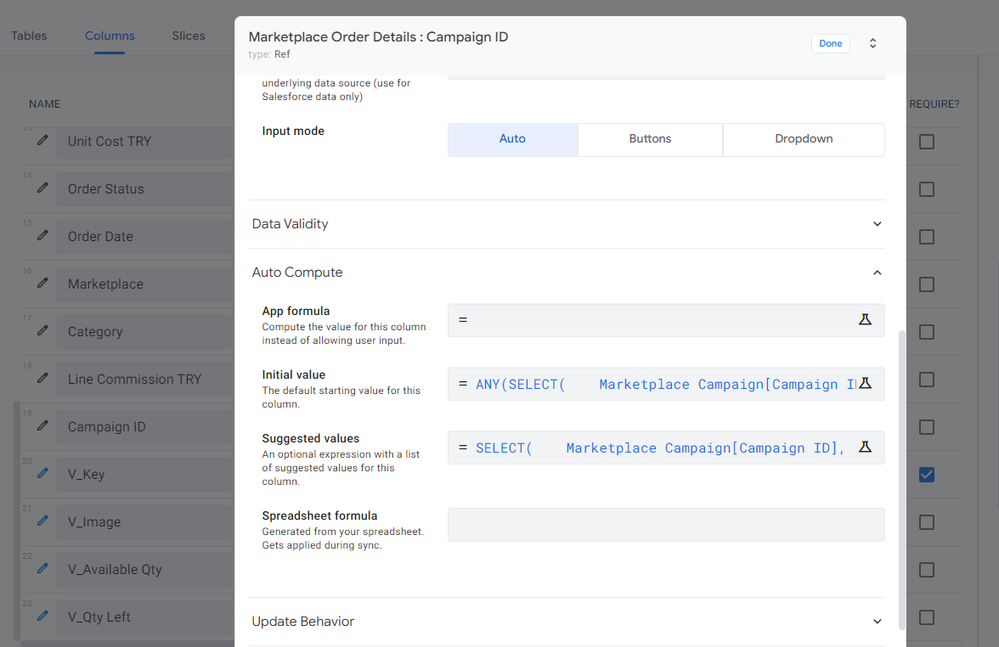999x647 pixels.
Task: Toggle Require checkbox for Order Status row
Action: 926,189
